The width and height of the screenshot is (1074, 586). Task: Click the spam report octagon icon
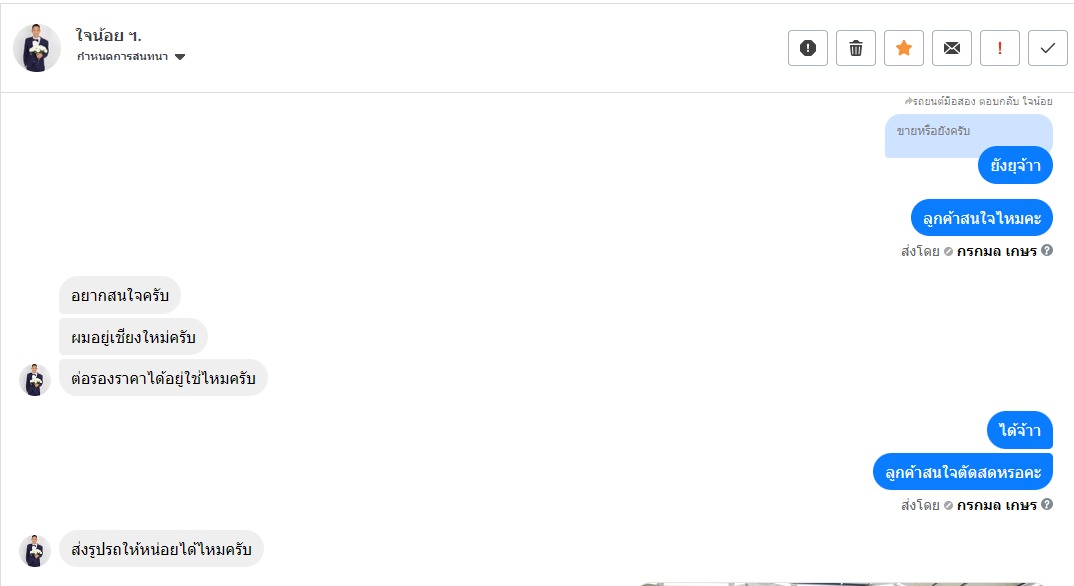click(808, 48)
